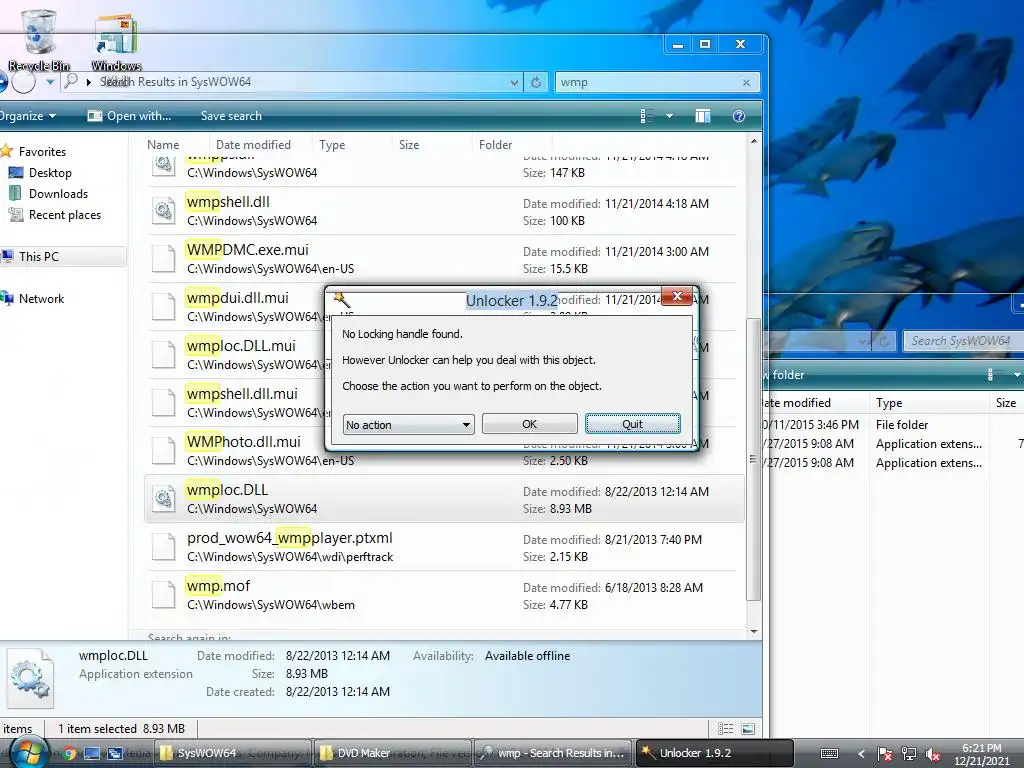The width and height of the screenshot is (1024, 768).
Task: Switch to the Unlocker 1.9.2 taskbar button
Action: [714, 753]
